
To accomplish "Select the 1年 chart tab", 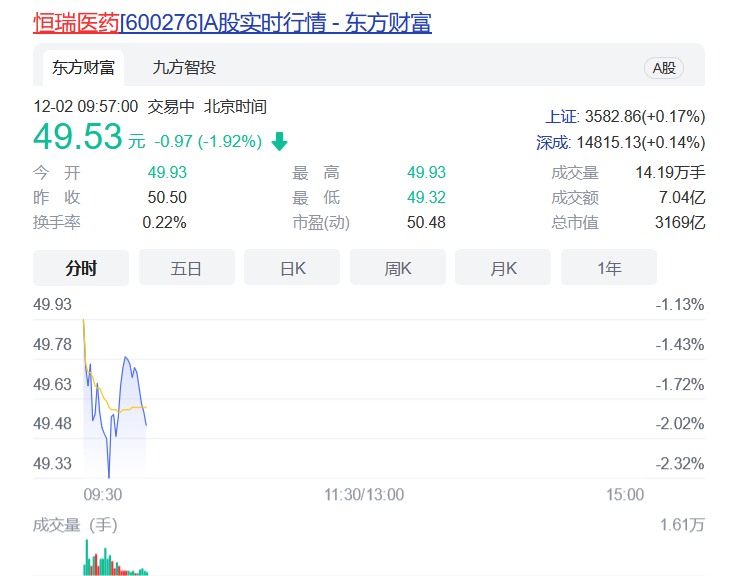I will [609, 268].
